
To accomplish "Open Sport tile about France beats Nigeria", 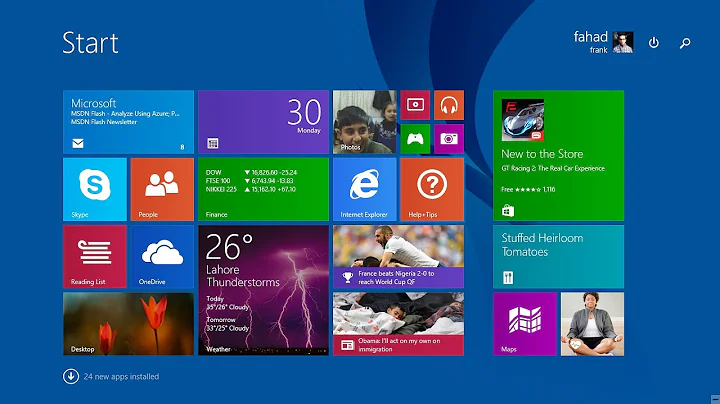I will (x=398, y=257).
